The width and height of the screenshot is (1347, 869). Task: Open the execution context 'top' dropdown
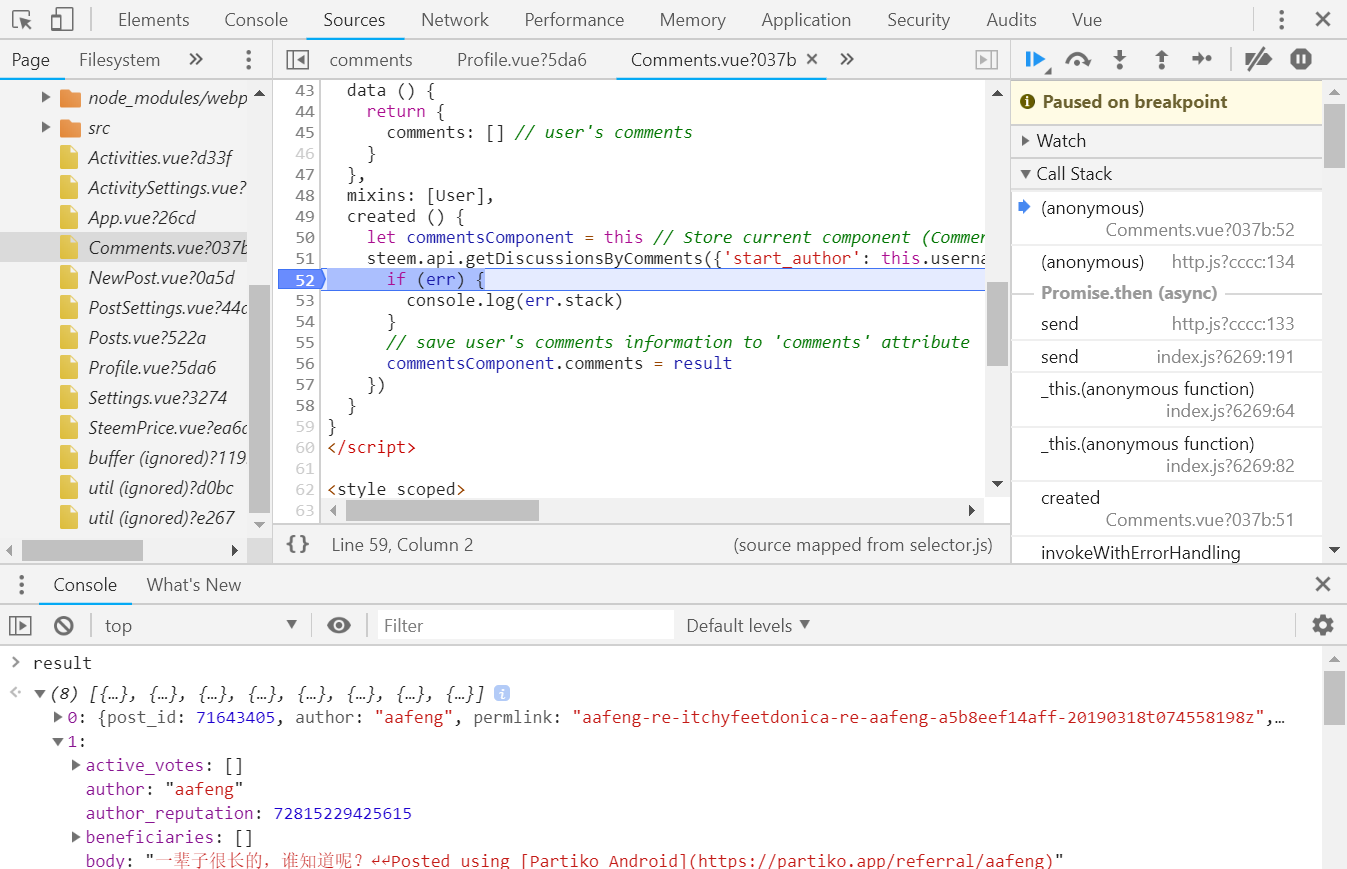click(x=201, y=625)
